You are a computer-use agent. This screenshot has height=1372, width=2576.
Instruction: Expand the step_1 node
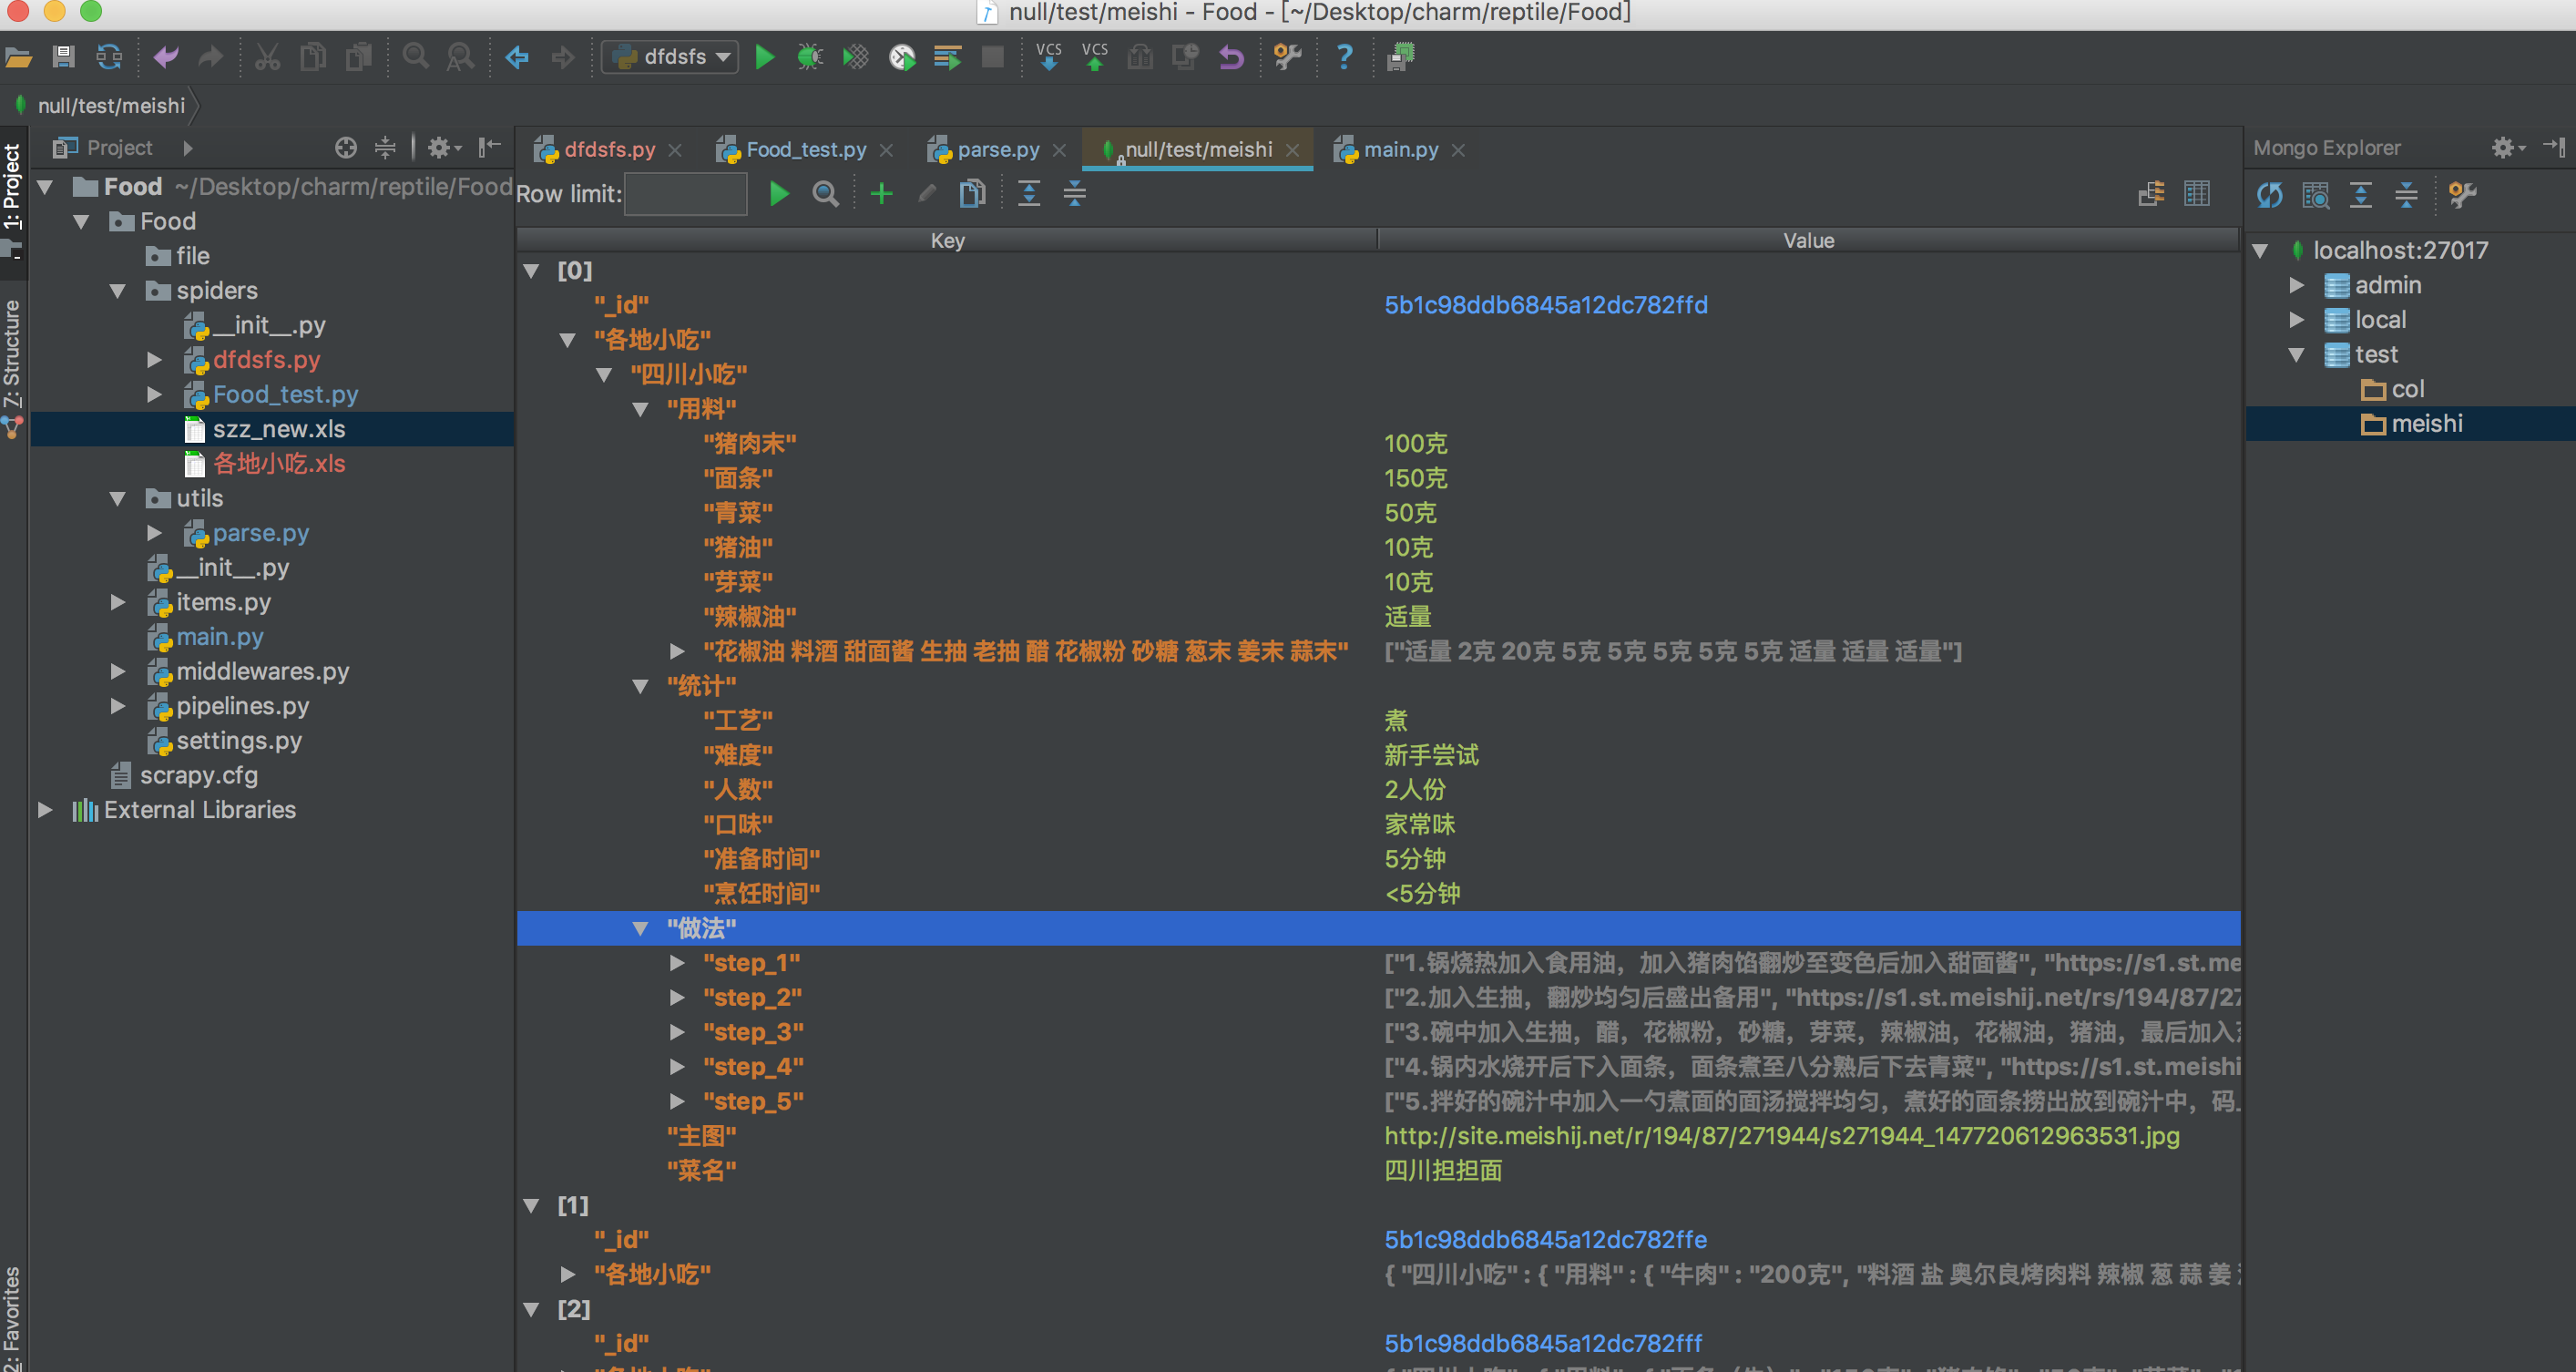coord(677,963)
